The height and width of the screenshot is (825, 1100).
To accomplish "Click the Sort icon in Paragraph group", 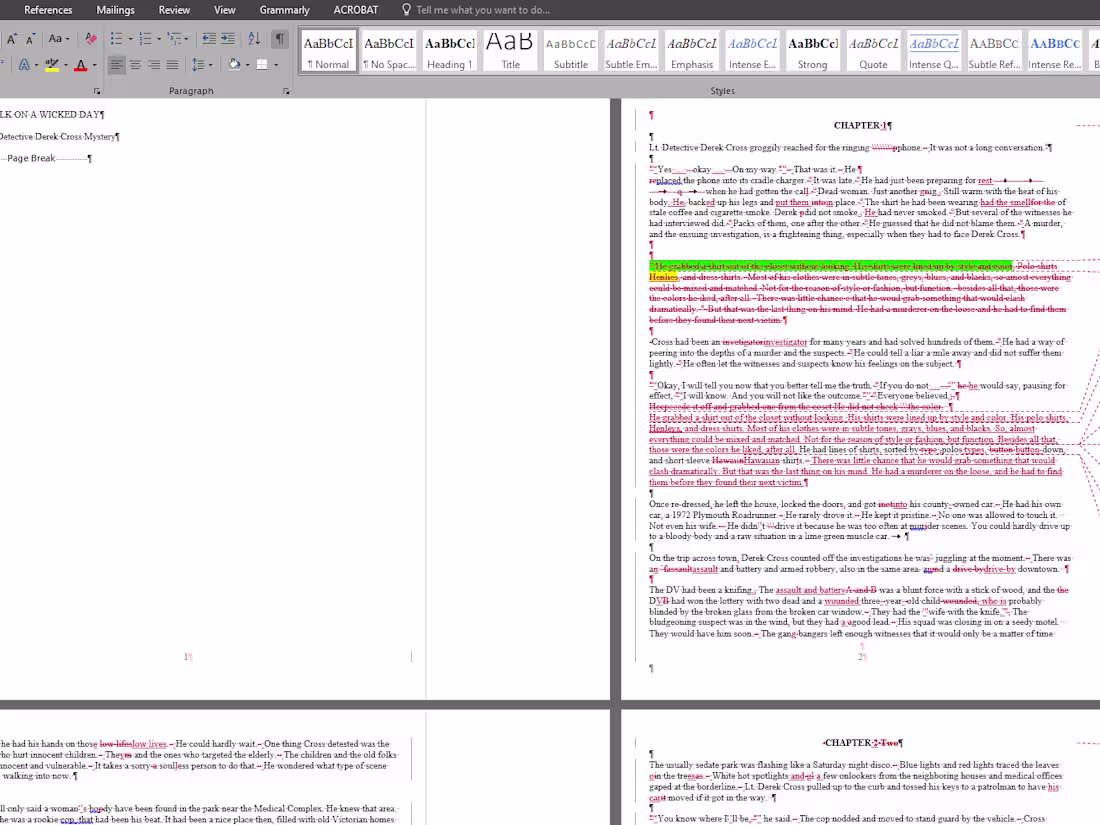I will pyautogui.click(x=253, y=37).
